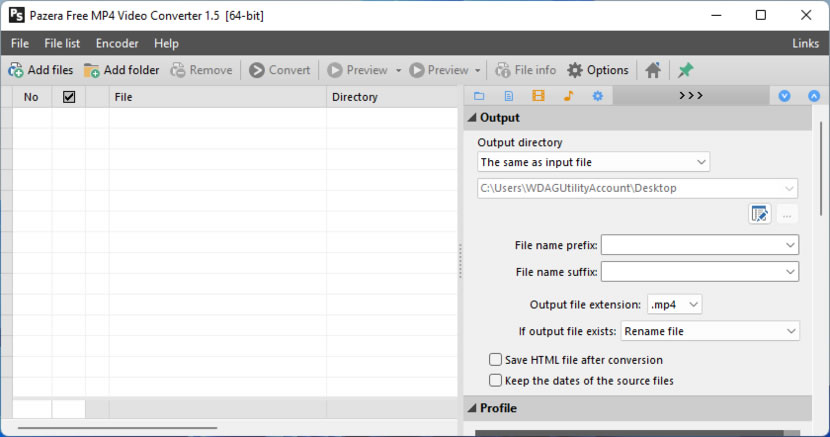Open the Output directory dropdown
The height and width of the screenshot is (437, 830).
click(593, 162)
